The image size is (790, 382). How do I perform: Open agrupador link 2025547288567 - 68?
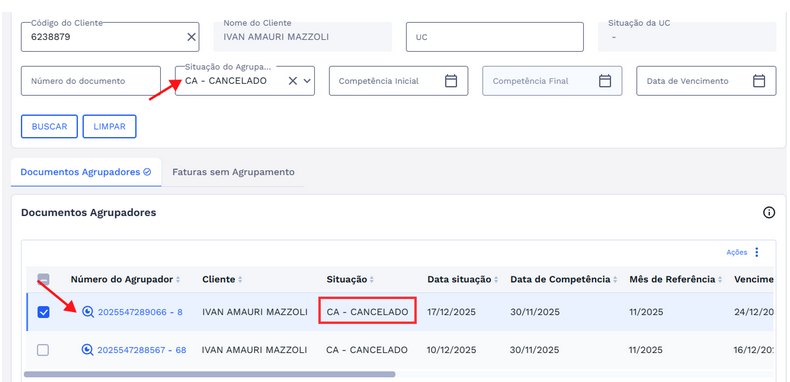[x=142, y=350]
